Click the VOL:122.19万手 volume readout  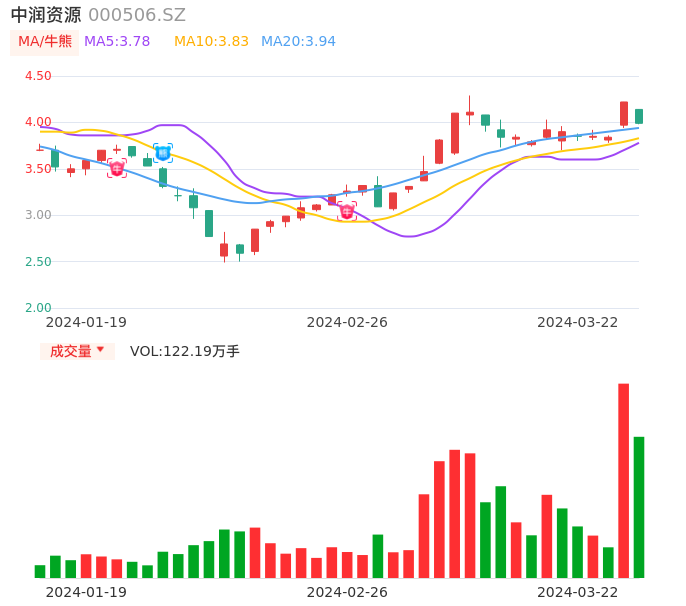pyautogui.click(x=185, y=351)
